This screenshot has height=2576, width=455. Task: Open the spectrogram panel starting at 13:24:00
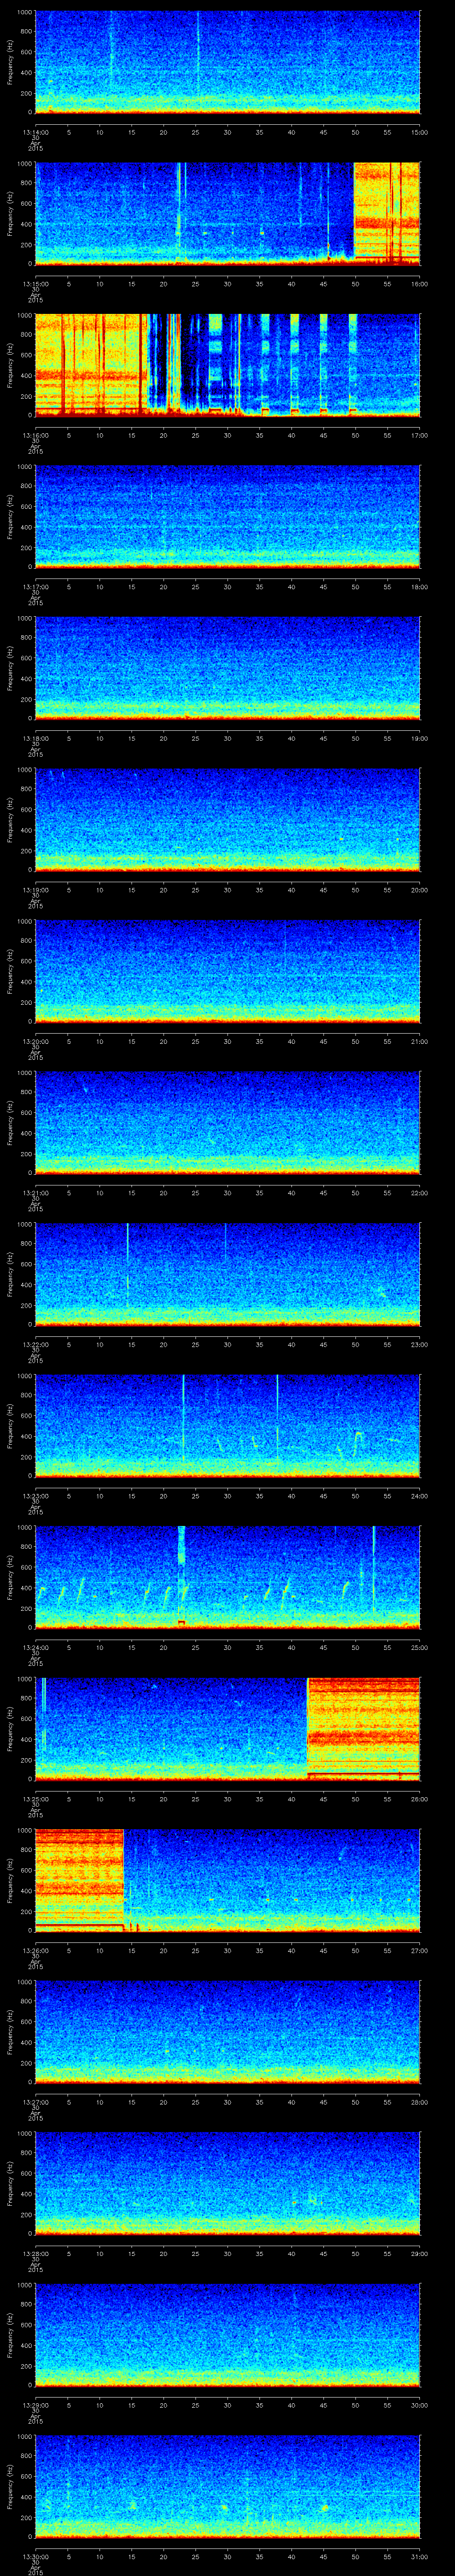pyautogui.click(x=228, y=1578)
